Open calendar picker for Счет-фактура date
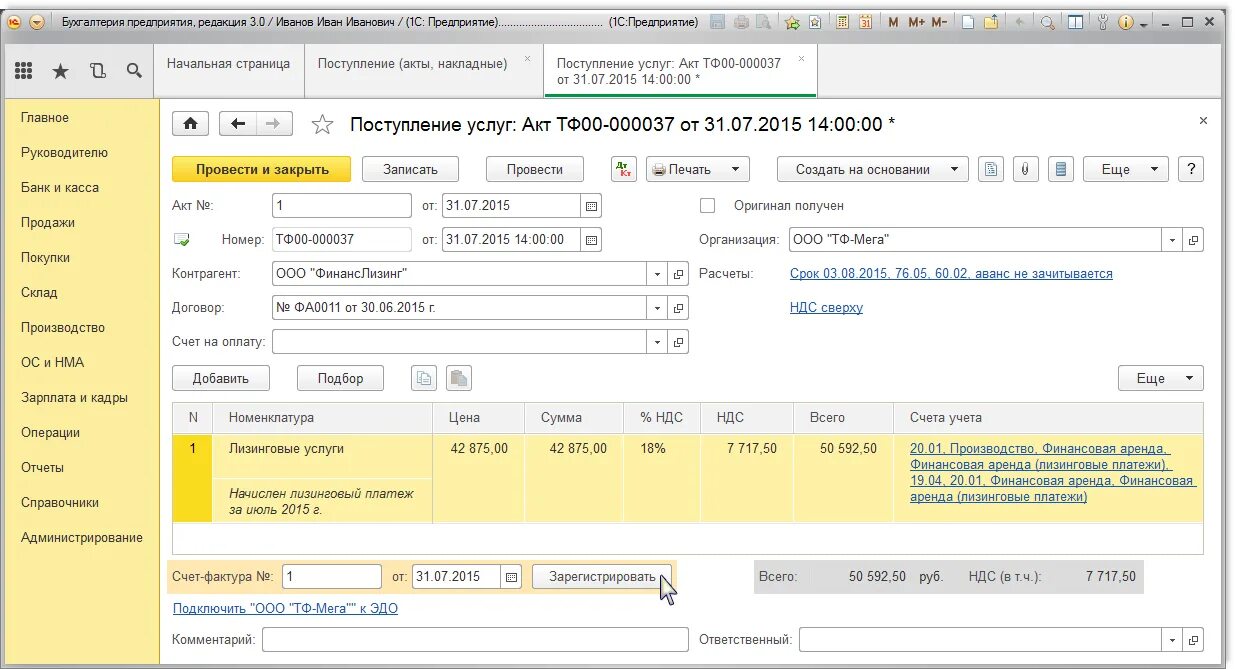 point(512,576)
